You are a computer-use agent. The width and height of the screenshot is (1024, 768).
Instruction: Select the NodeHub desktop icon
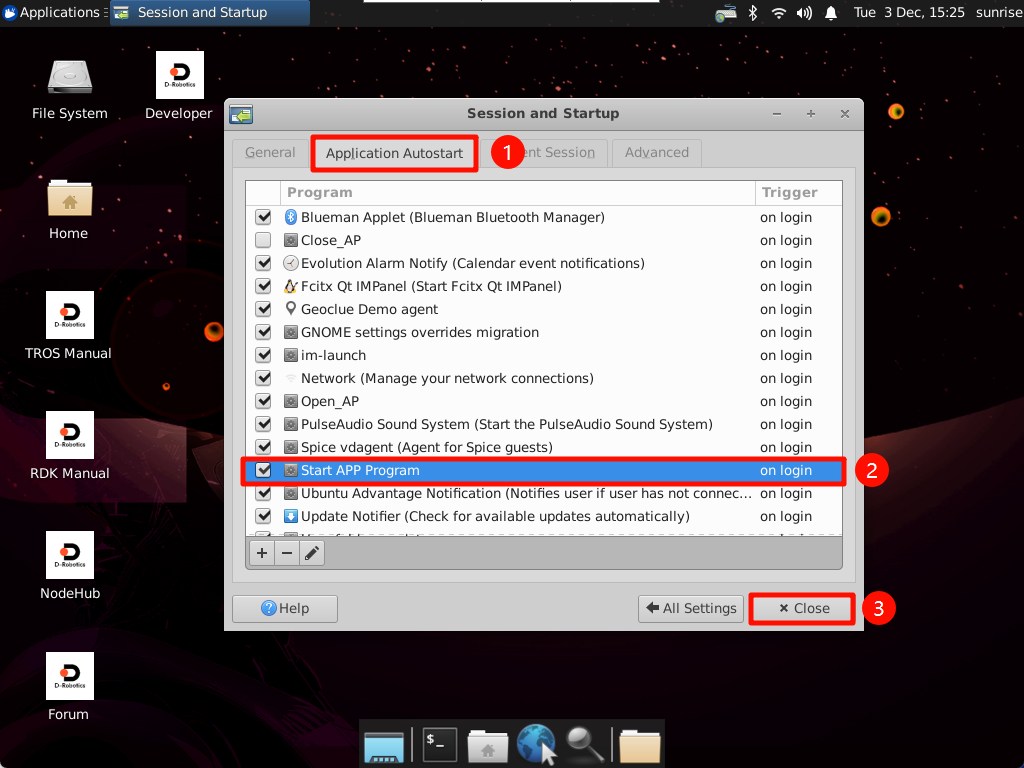coord(70,566)
